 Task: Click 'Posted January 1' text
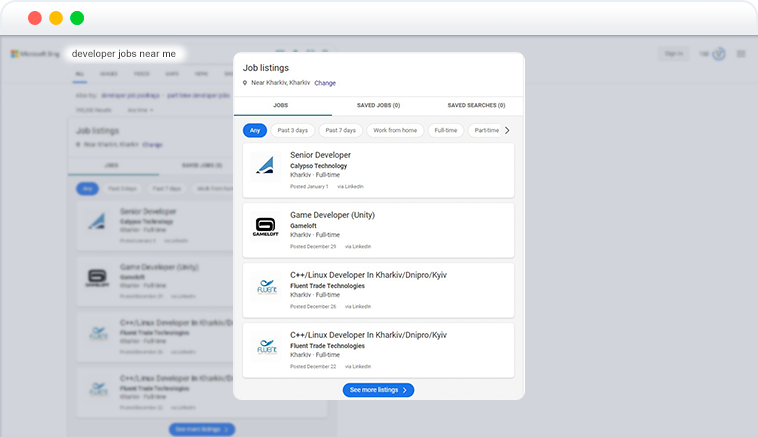(x=309, y=187)
